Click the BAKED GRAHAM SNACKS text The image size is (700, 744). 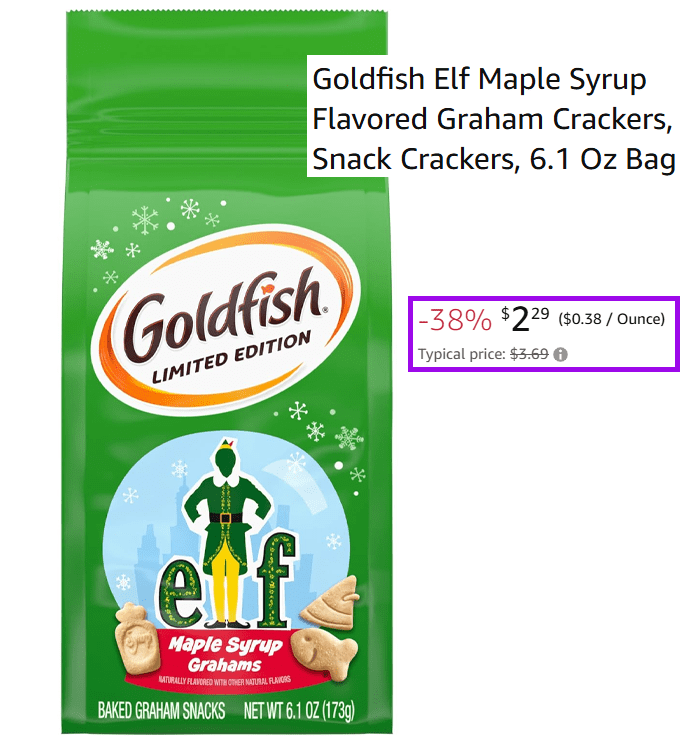161,711
